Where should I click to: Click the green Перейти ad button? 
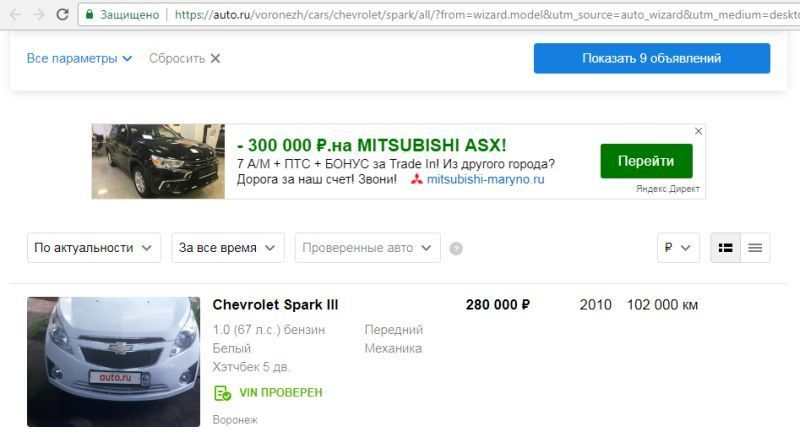coord(646,161)
